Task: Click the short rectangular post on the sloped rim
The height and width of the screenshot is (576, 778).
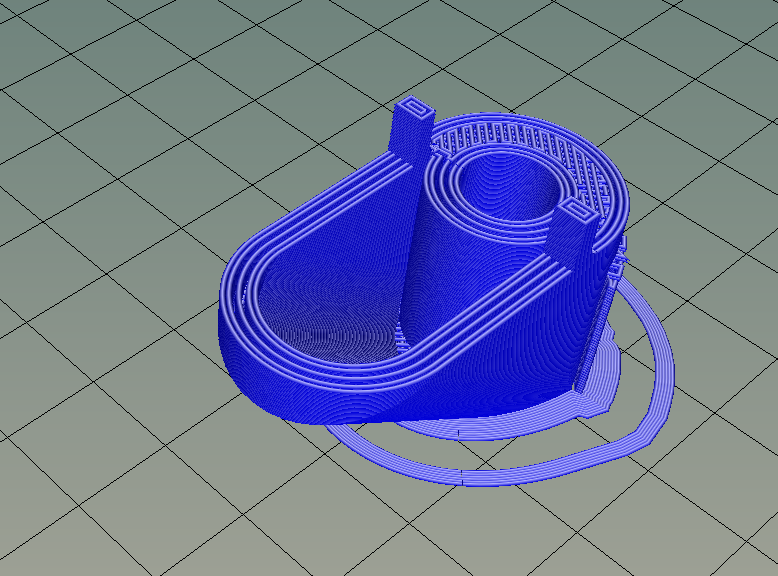Action: 572,235
